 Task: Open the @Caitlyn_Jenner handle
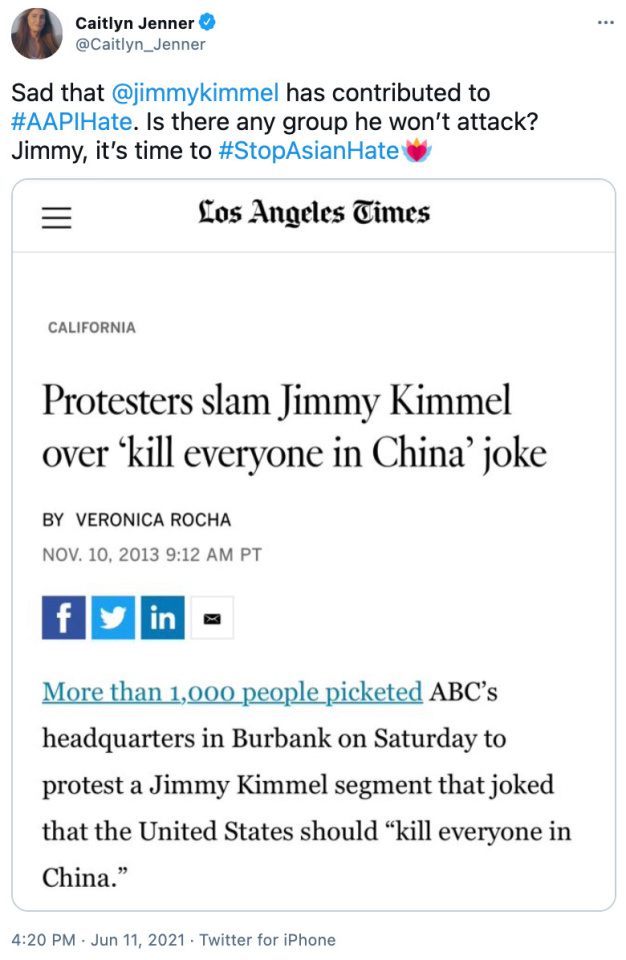point(141,44)
